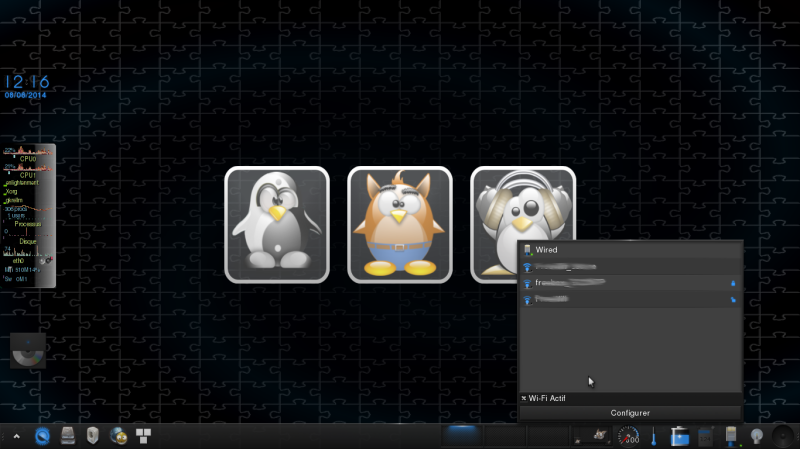Image resolution: width=800 pixels, height=449 pixels.
Task: Click the blue circular launcher icon in taskbar
Action: [42, 436]
